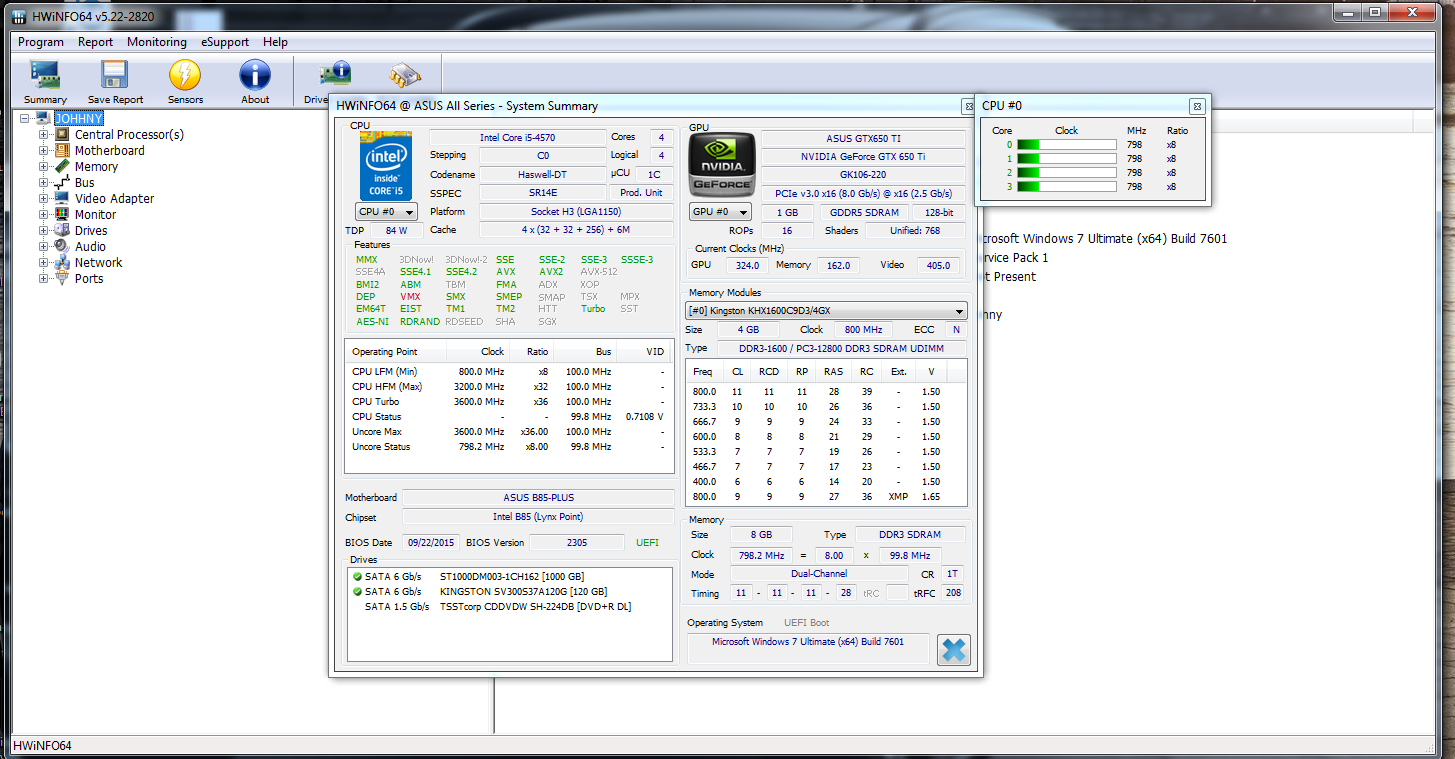The height and width of the screenshot is (759, 1455).
Task: Open the eSupport menu
Action: pos(225,42)
